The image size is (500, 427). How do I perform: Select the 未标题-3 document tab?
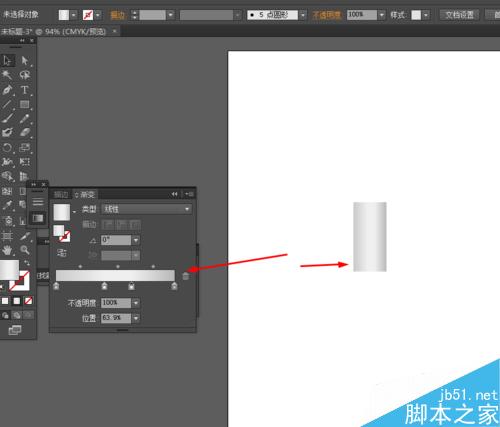point(53,32)
